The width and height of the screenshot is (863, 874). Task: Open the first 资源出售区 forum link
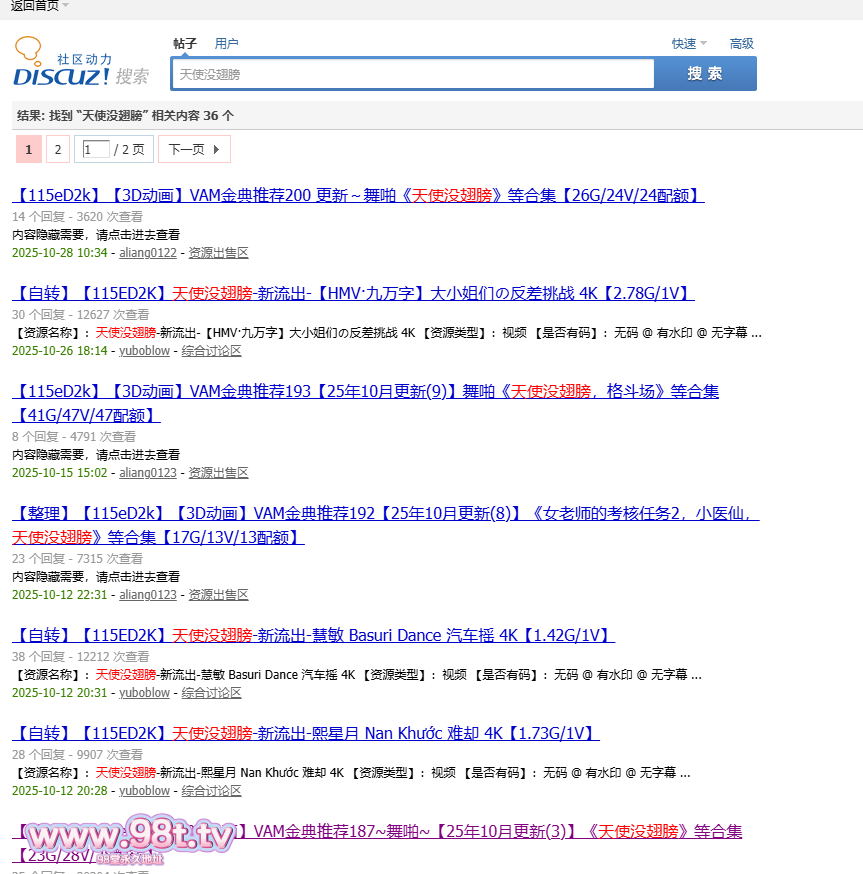point(218,253)
